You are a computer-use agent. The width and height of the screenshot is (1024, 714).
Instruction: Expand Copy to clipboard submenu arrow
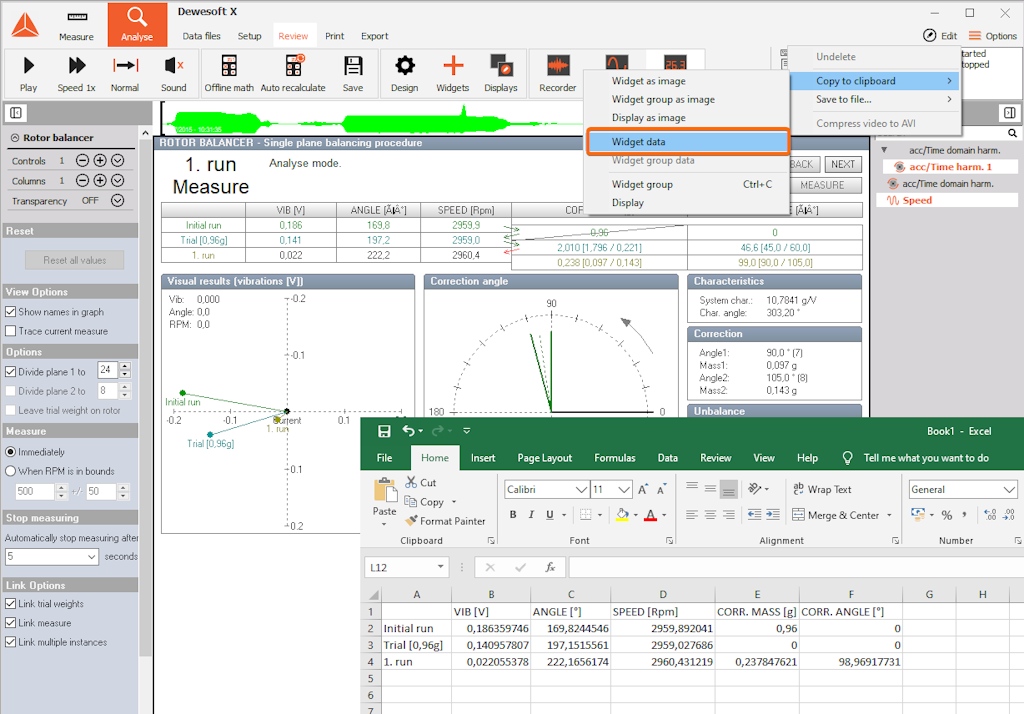coord(949,80)
